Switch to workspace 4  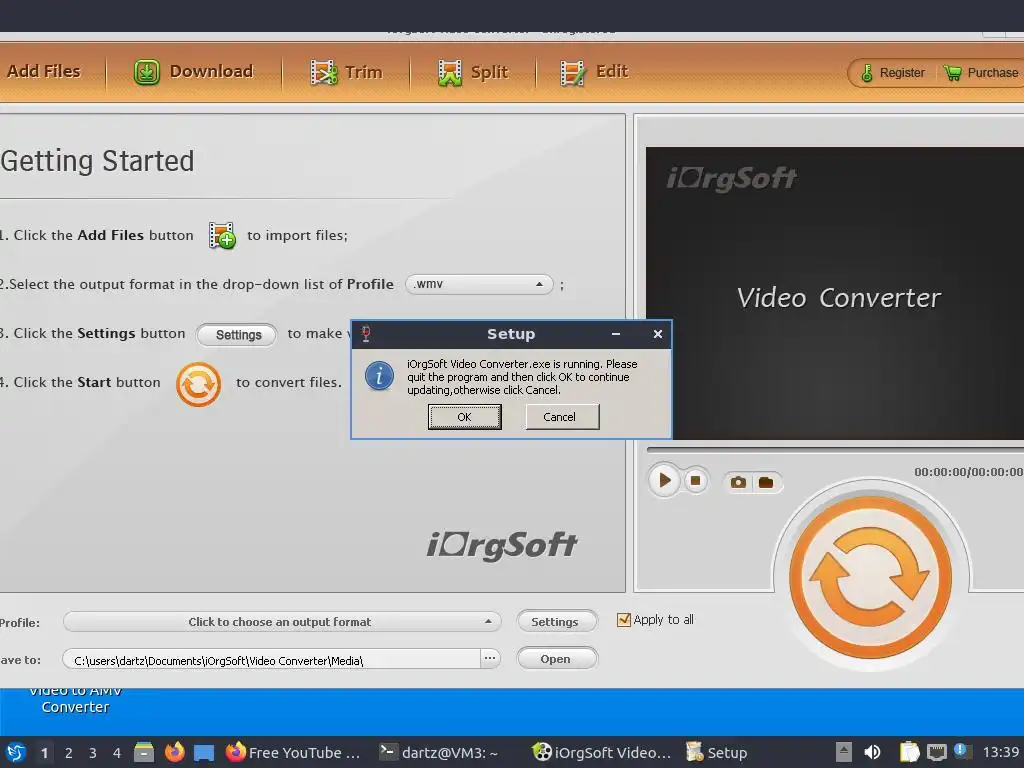[x=117, y=753]
